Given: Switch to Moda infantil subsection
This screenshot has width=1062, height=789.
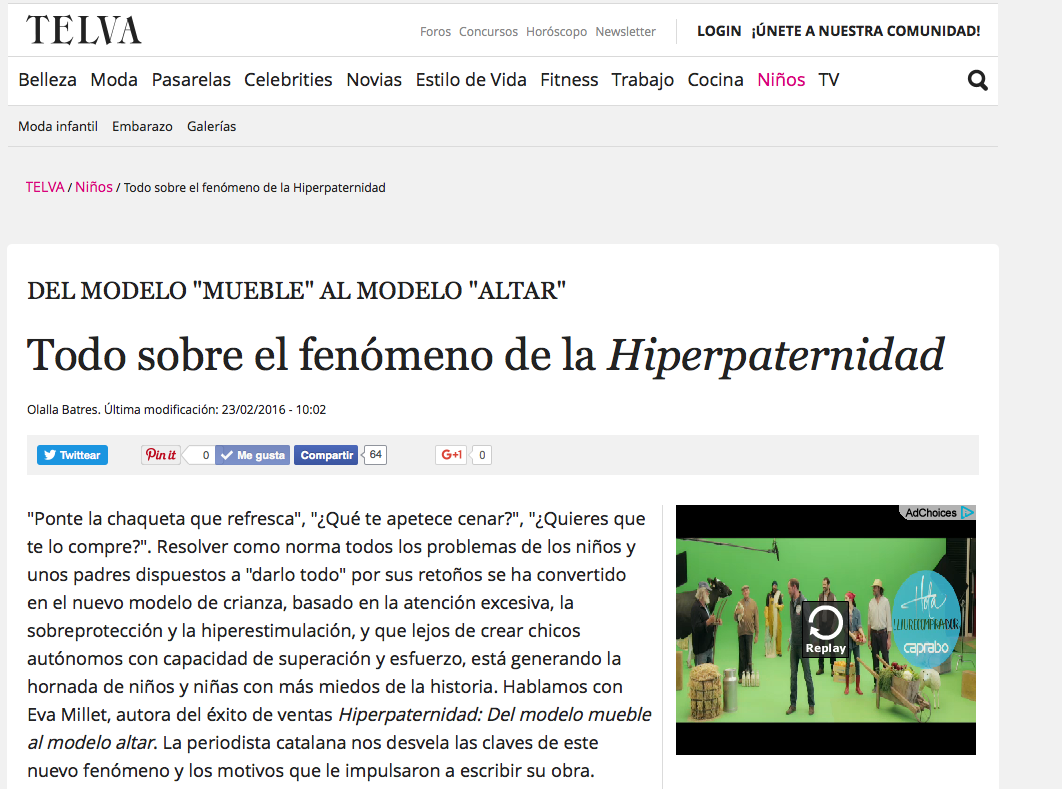Looking at the screenshot, I should pyautogui.click(x=58, y=127).
